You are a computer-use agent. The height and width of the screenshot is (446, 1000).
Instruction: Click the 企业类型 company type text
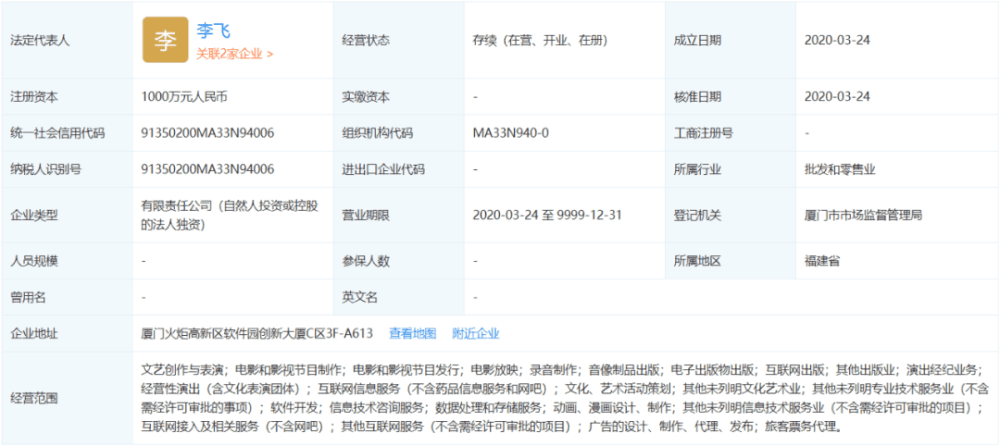(230, 215)
